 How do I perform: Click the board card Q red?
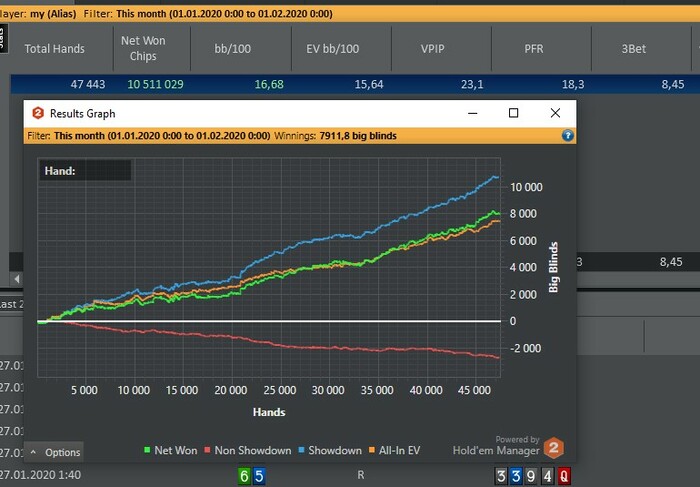click(x=564, y=476)
